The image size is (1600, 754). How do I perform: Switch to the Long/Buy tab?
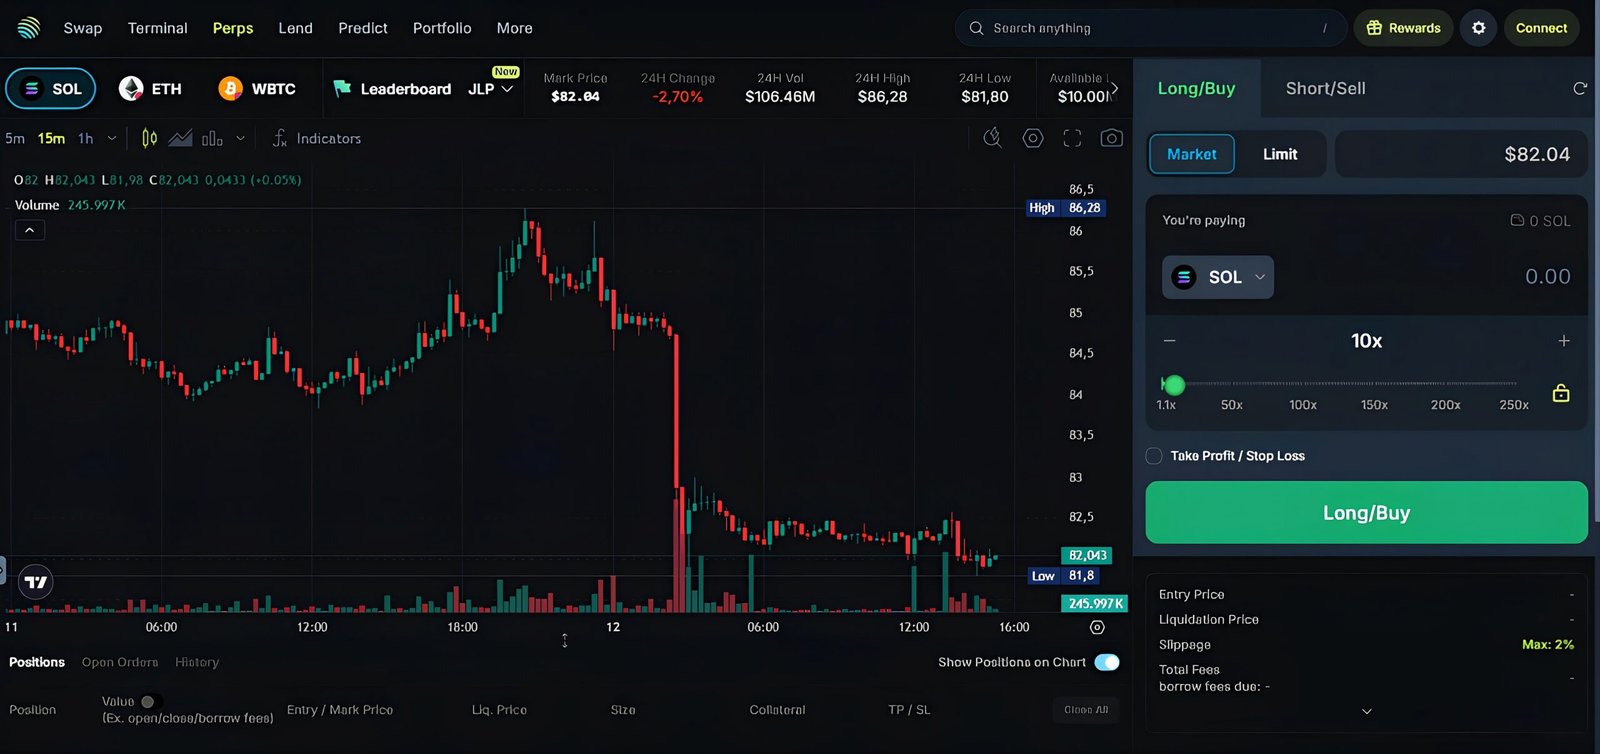1196,88
